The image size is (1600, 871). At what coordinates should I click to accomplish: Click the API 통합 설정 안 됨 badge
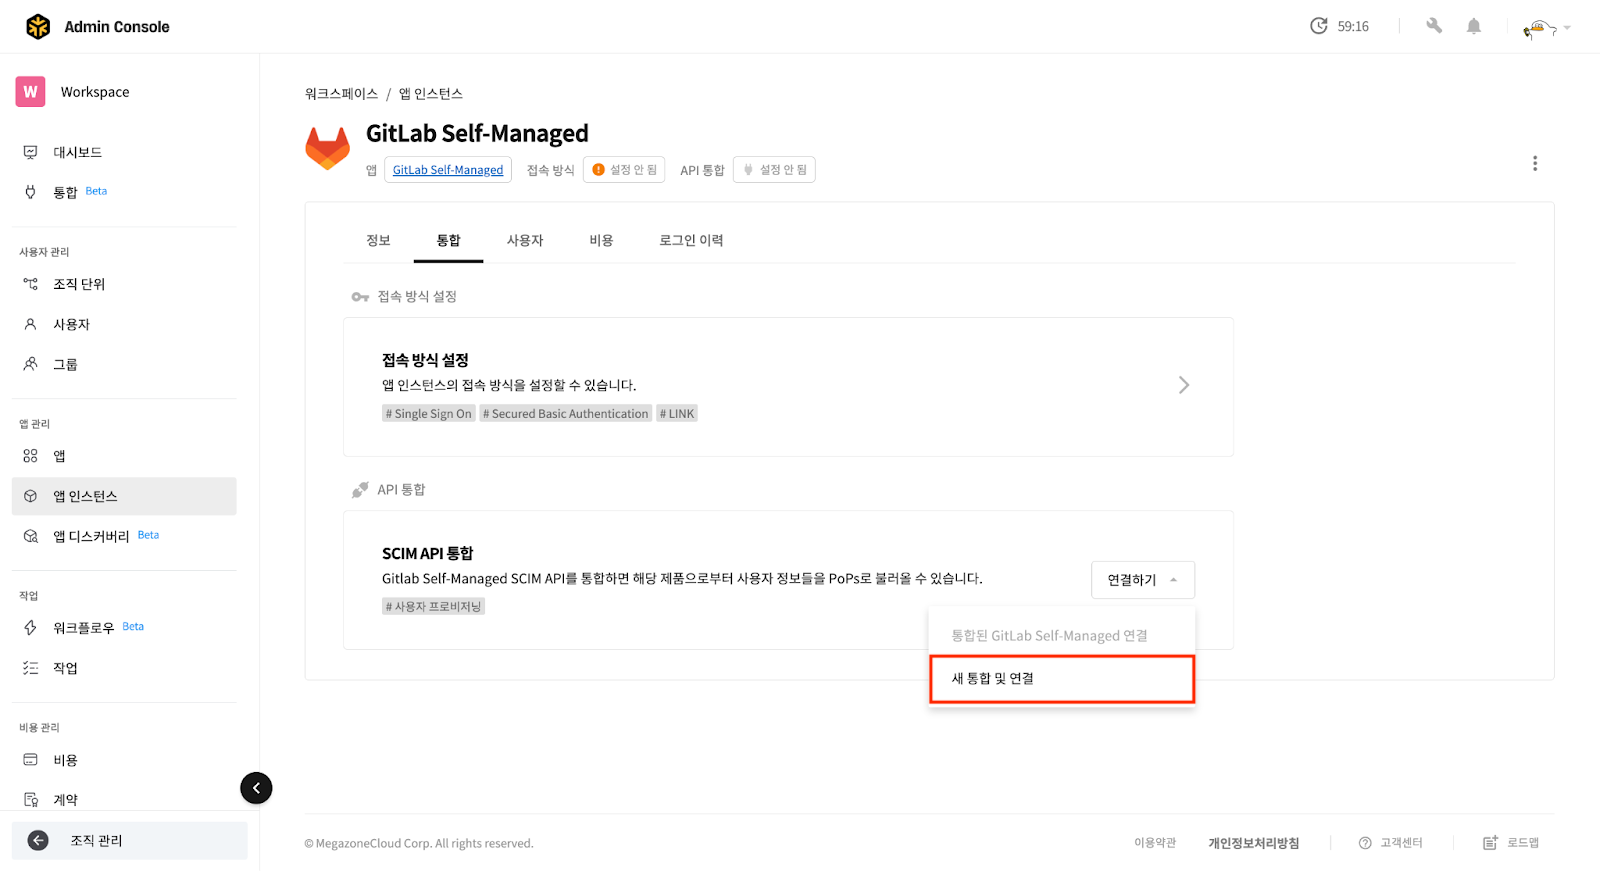point(774,170)
